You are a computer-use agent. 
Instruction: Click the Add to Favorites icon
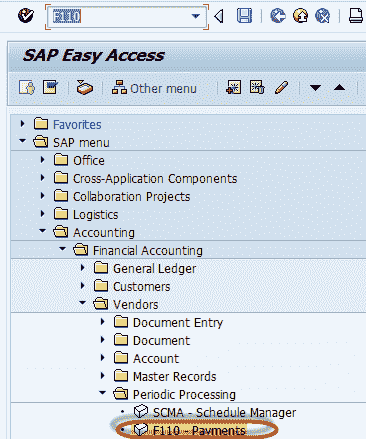coord(233,88)
